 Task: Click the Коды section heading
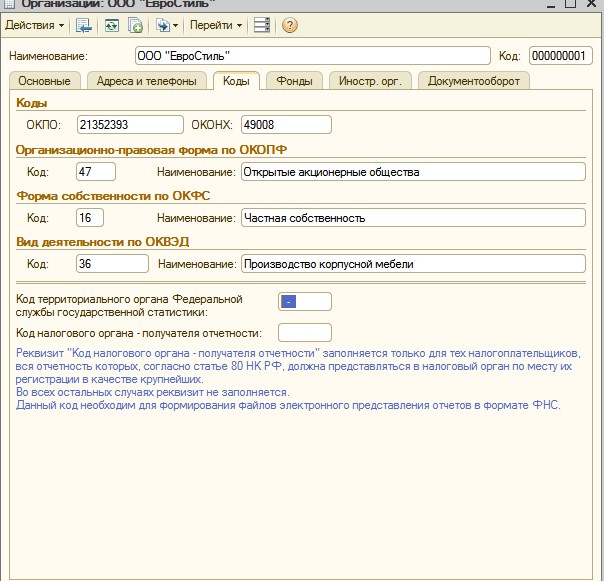32,103
